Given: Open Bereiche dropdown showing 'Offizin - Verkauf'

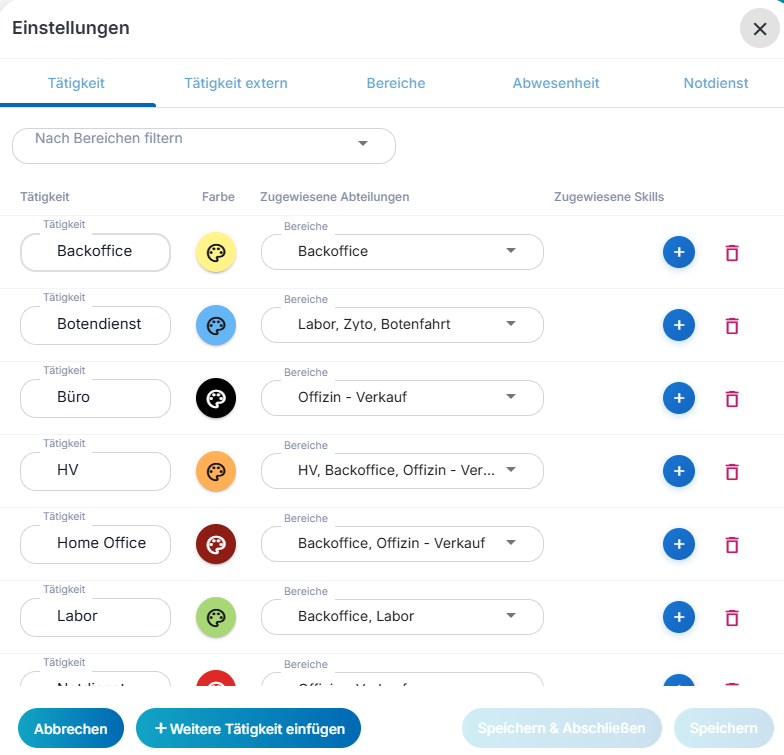Looking at the screenshot, I should tap(402, 398).
